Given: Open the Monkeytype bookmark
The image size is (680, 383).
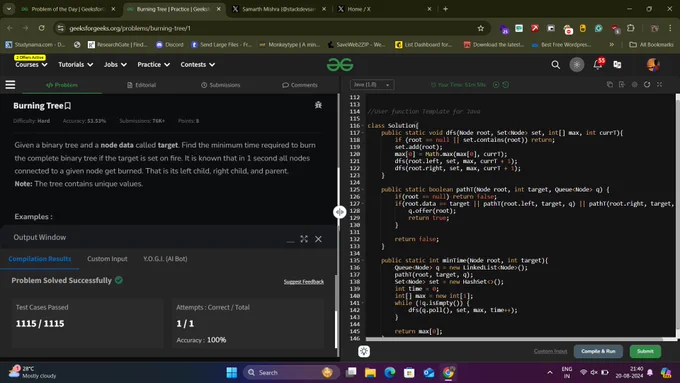Looking at the screenshot, I should pyautogui.click(x=289, y=44).
